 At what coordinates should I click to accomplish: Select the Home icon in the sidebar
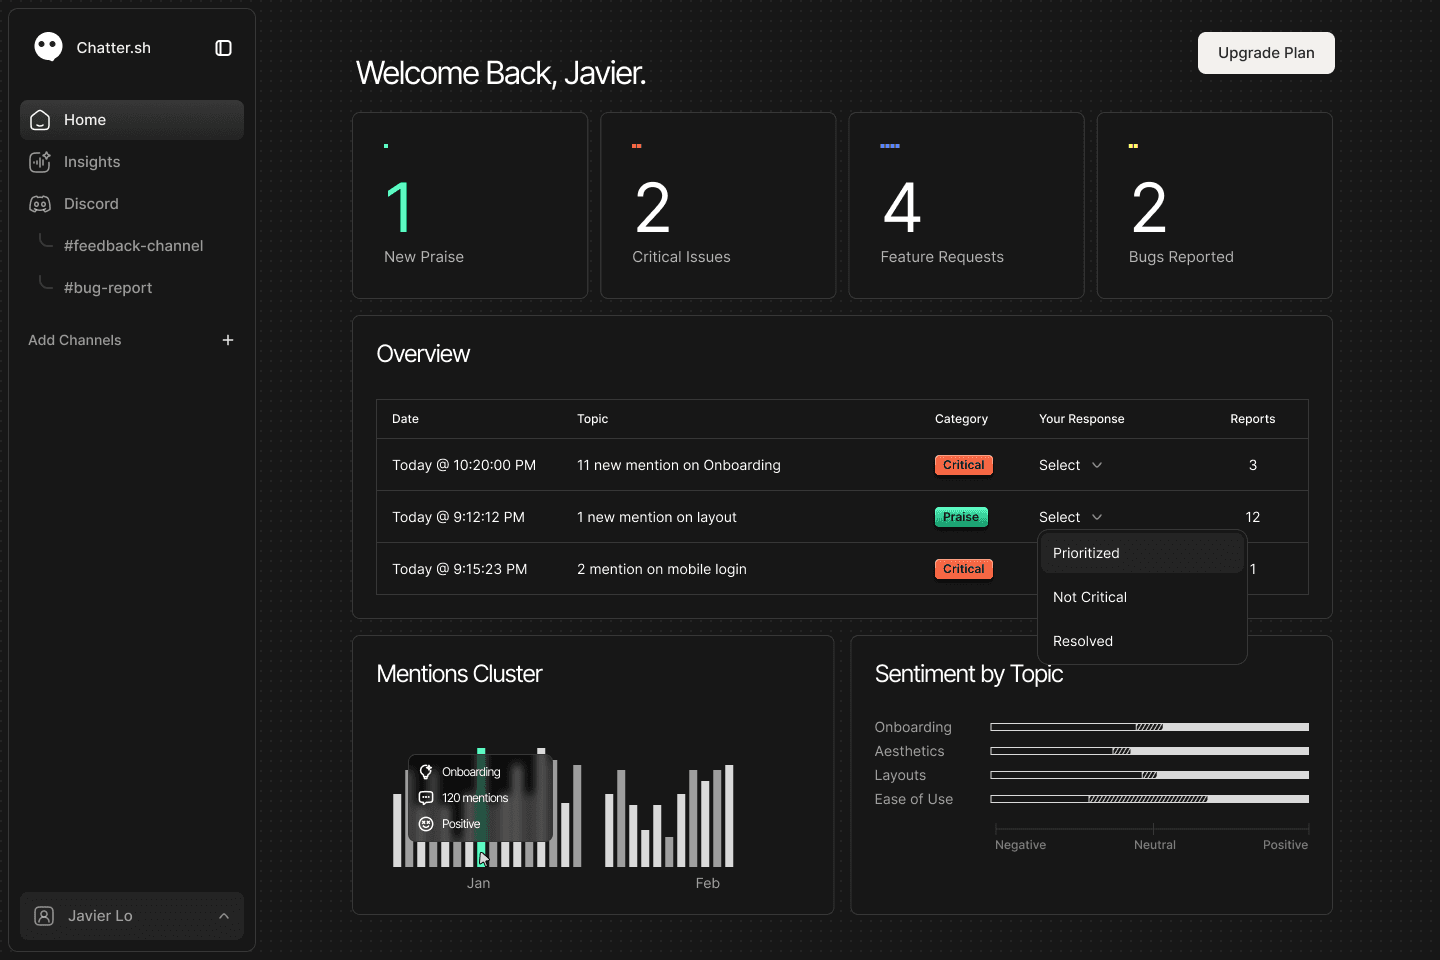coord(40,119)
